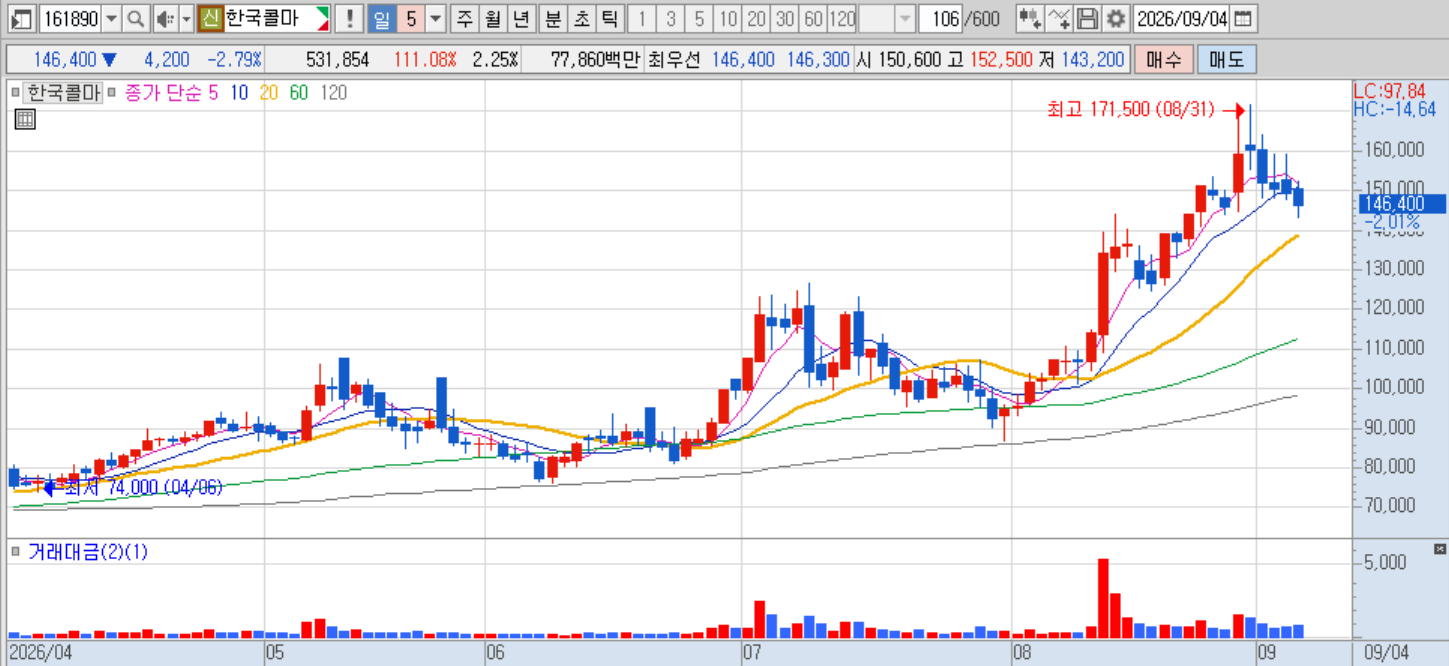
Task: Click the stock code input field 161890
Action: point(71,18)
